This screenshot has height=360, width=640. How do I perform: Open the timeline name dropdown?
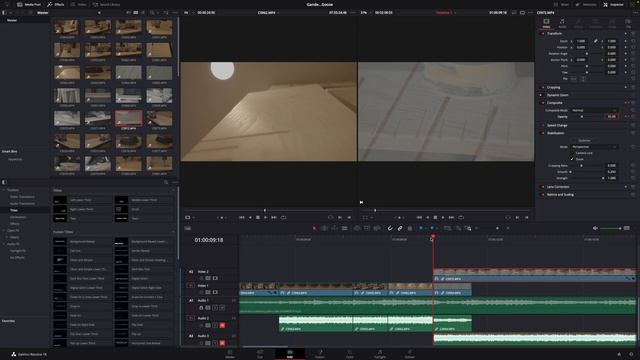(445, 13)
